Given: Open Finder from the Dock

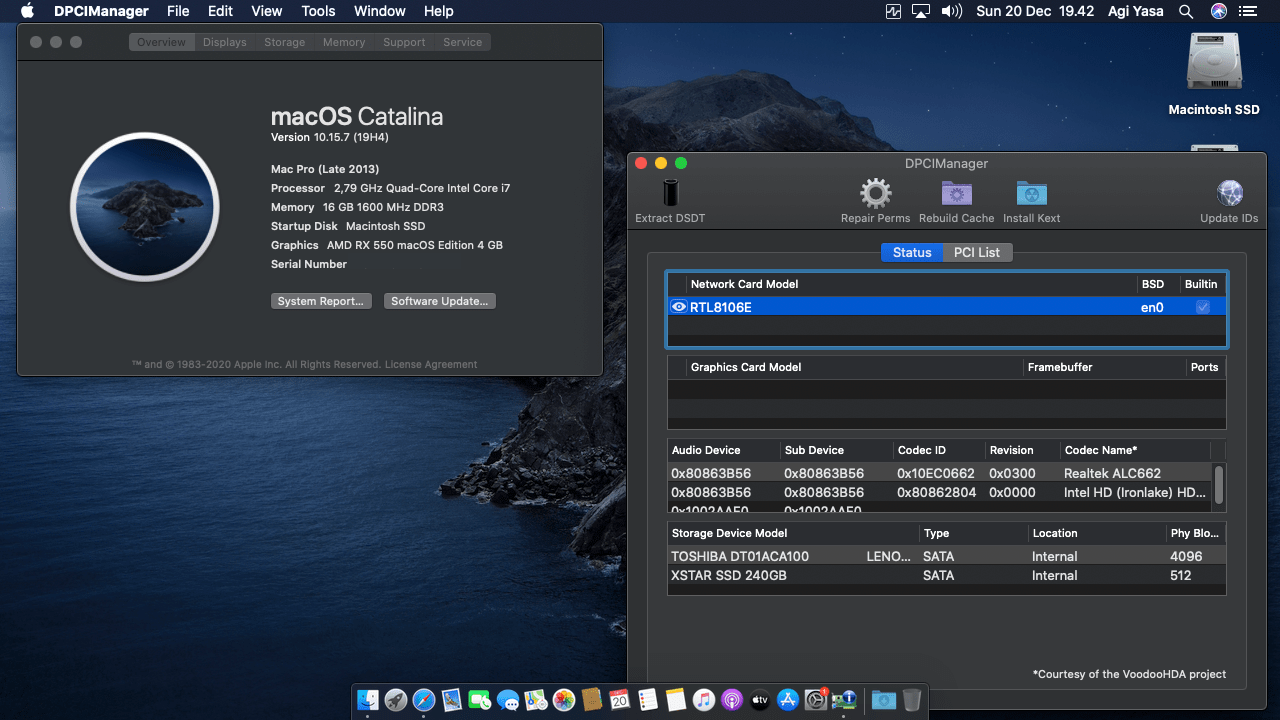Looking at the screenshot, I should (x=368, y=700).
